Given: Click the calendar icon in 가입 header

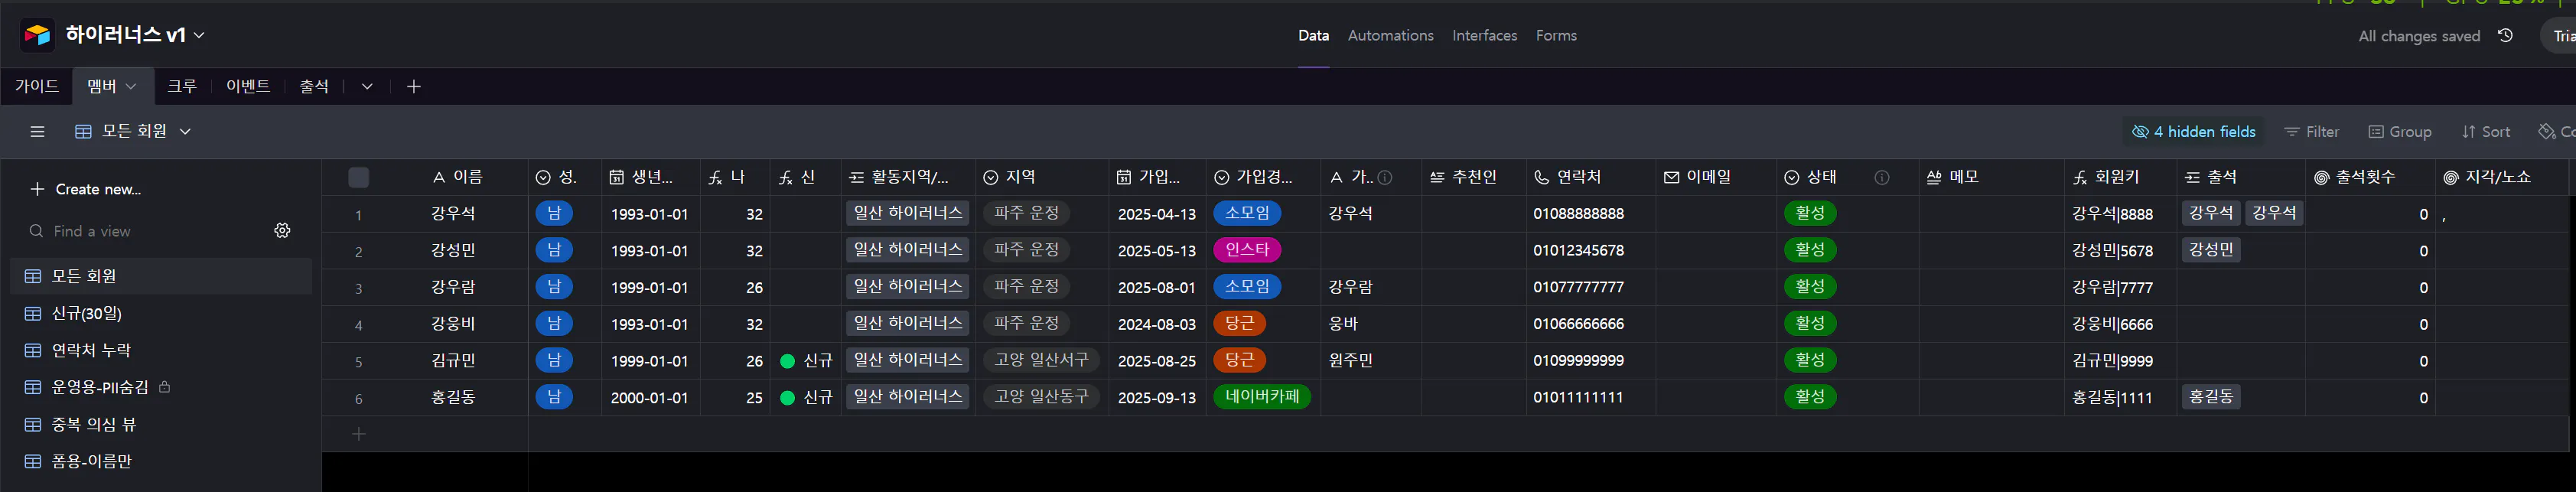Looking at the screenshot, I should [x=1124, y=177].
